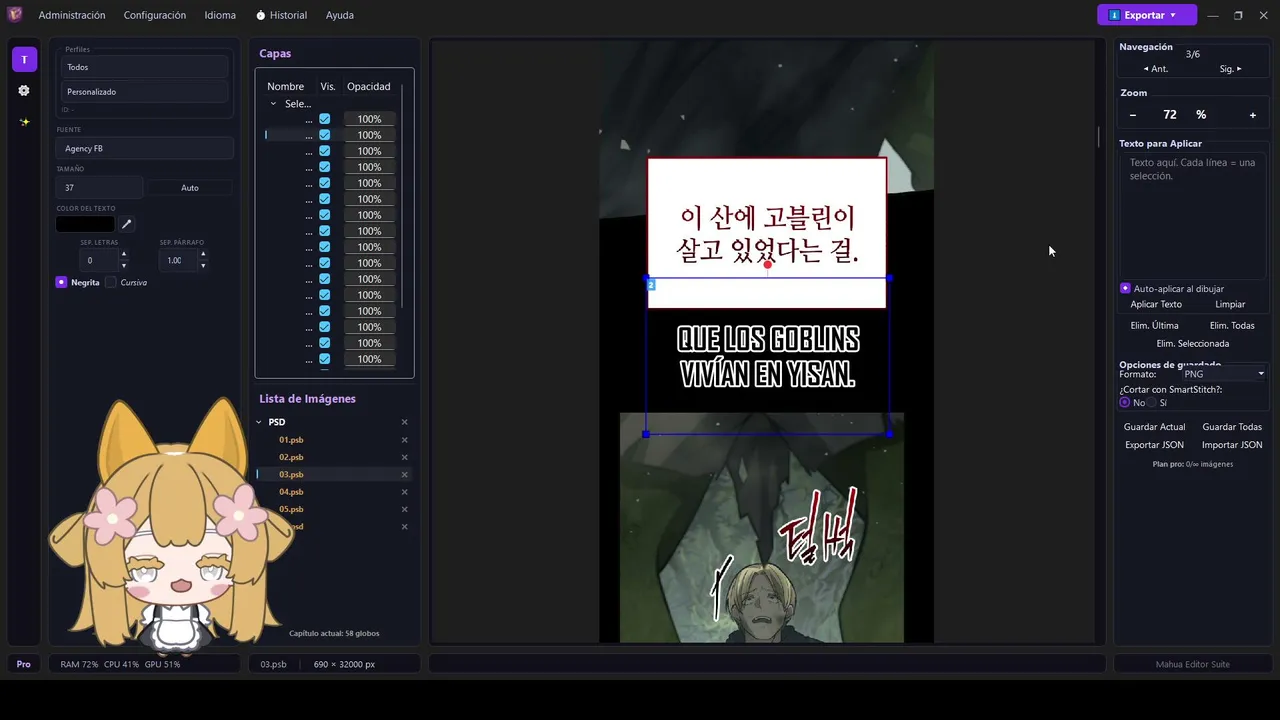Collapse the Sele... group in layers
The height and width of the screenshot is (720, 1280).
273,103
